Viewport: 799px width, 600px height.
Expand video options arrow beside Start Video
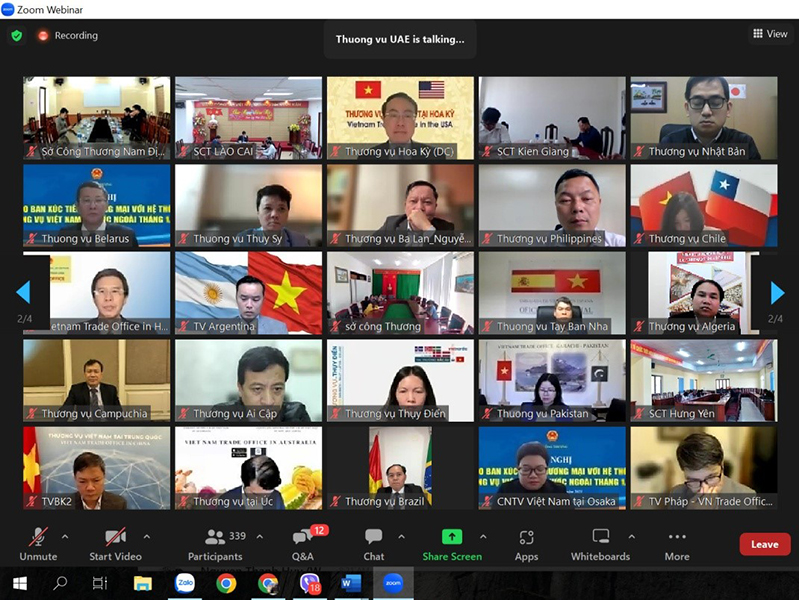[147, 536]
